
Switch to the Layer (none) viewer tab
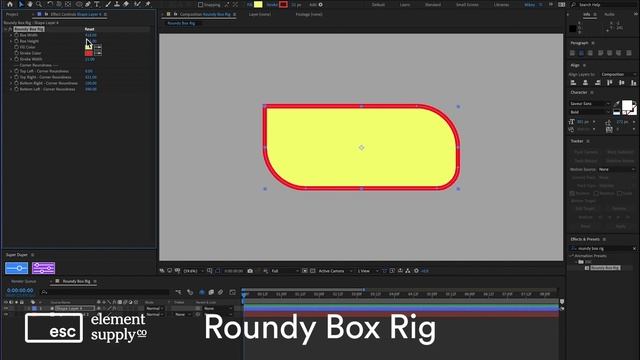(260, 14)
